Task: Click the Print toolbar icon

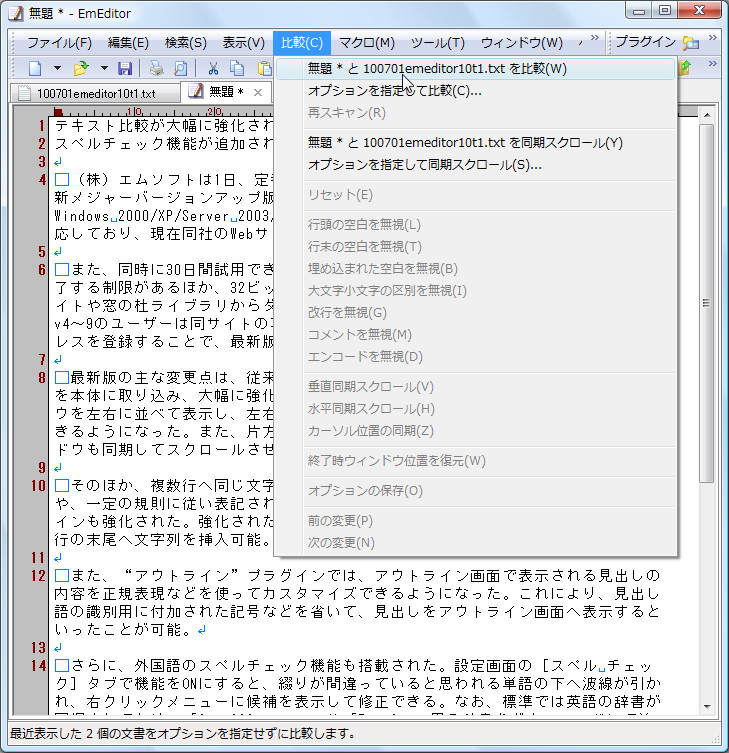Action: point(157,68)
